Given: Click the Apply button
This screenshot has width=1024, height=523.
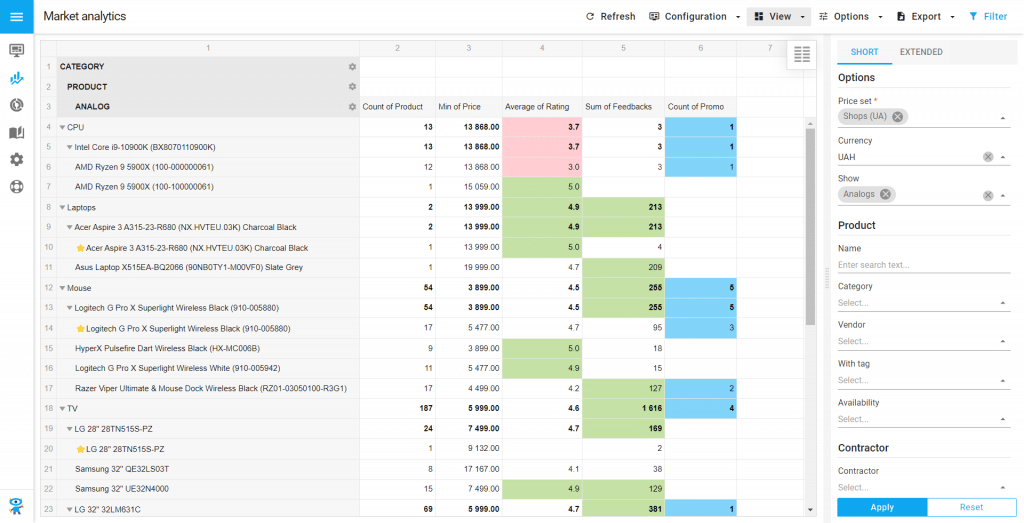Looking at the screenshot, I should pos(882,507).
